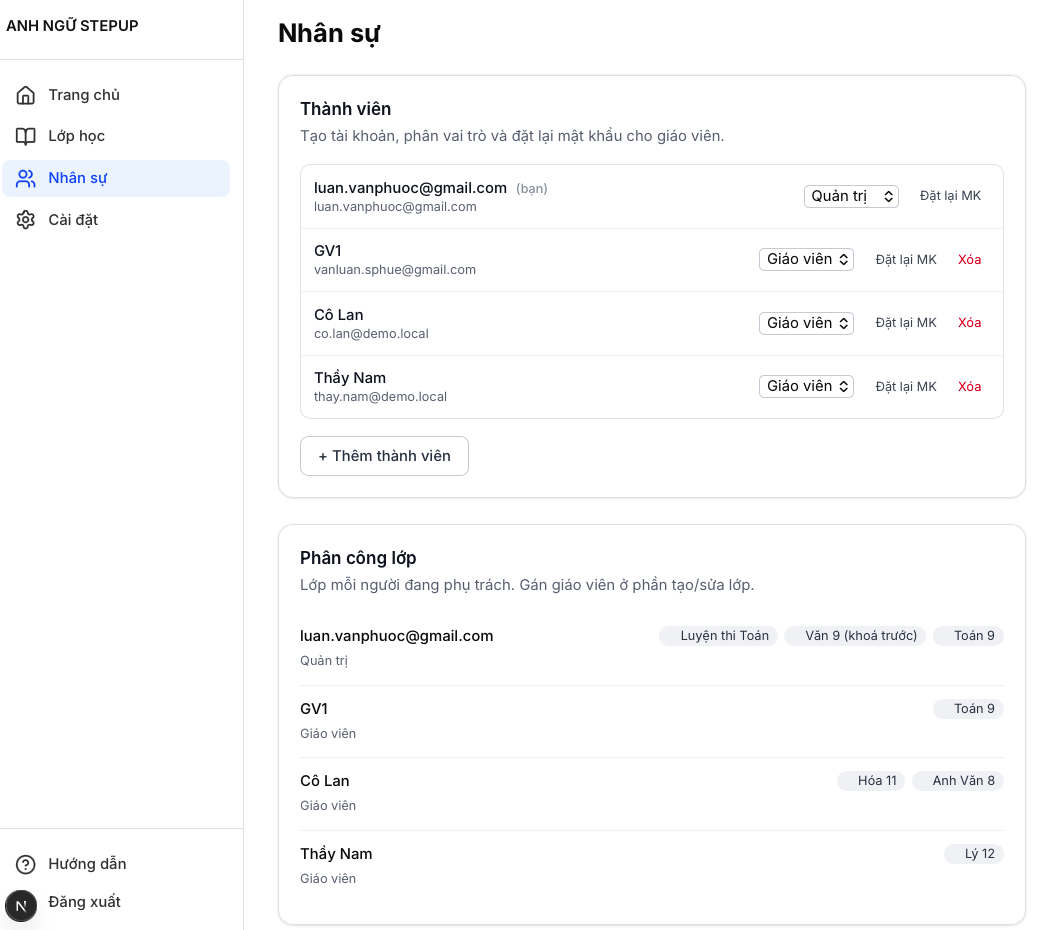Click the people icon beside Nhân sự
This screenshot has height=930, width=1051.
25,178
